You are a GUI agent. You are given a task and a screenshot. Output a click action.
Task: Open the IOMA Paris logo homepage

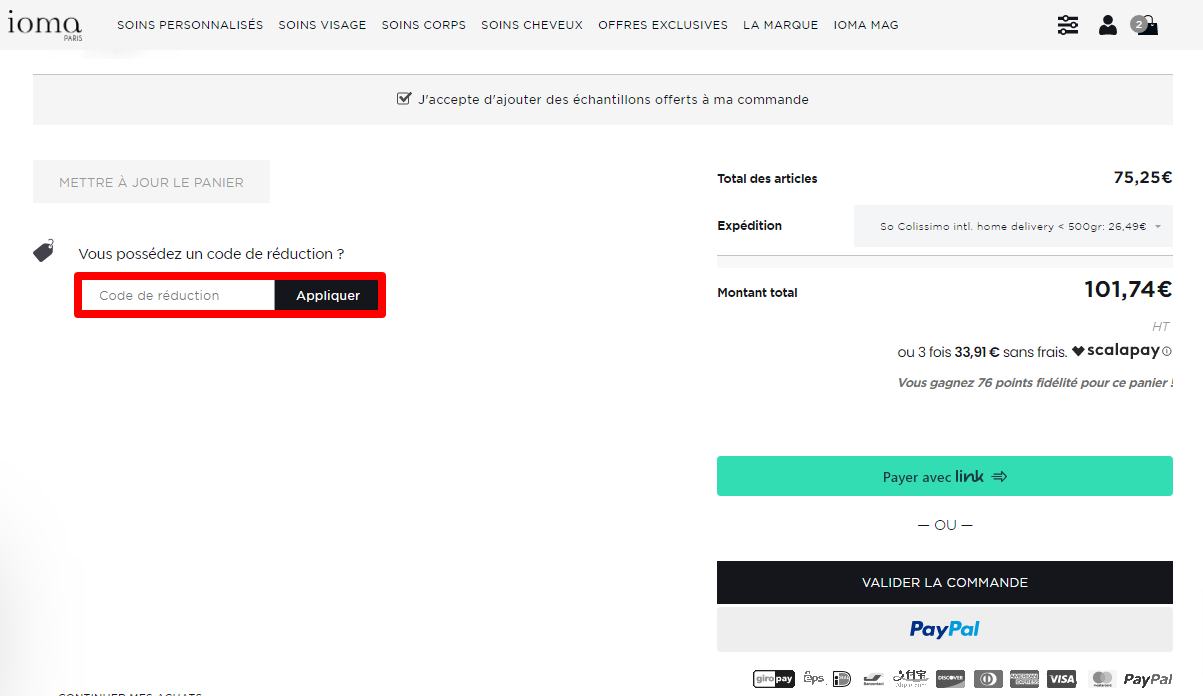[45, 25]
